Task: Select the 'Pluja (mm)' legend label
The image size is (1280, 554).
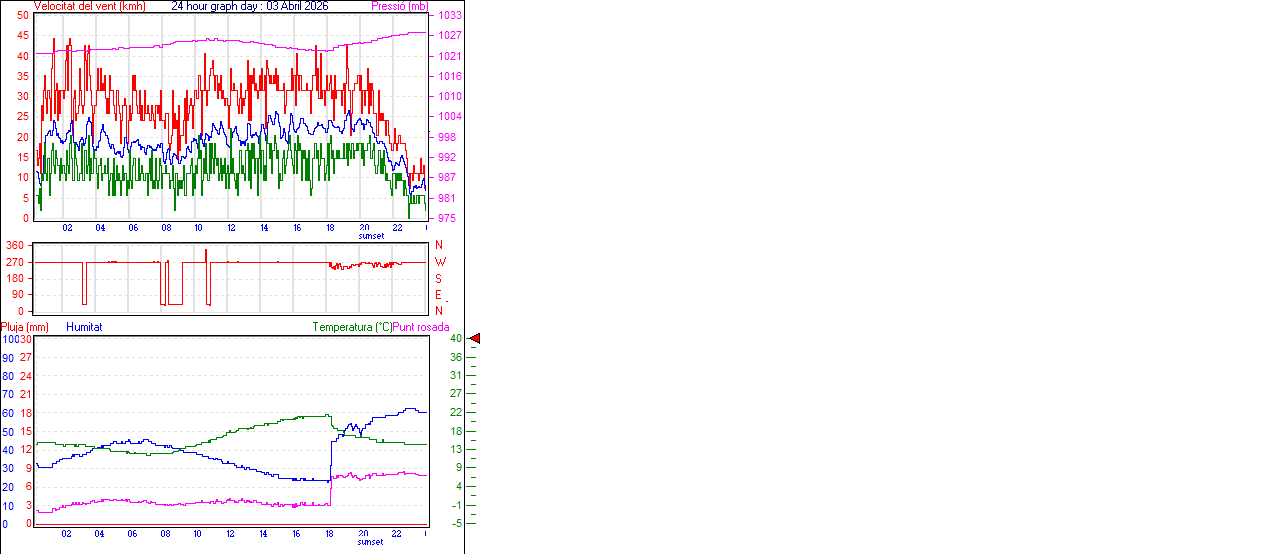Action: coord(25,327)
